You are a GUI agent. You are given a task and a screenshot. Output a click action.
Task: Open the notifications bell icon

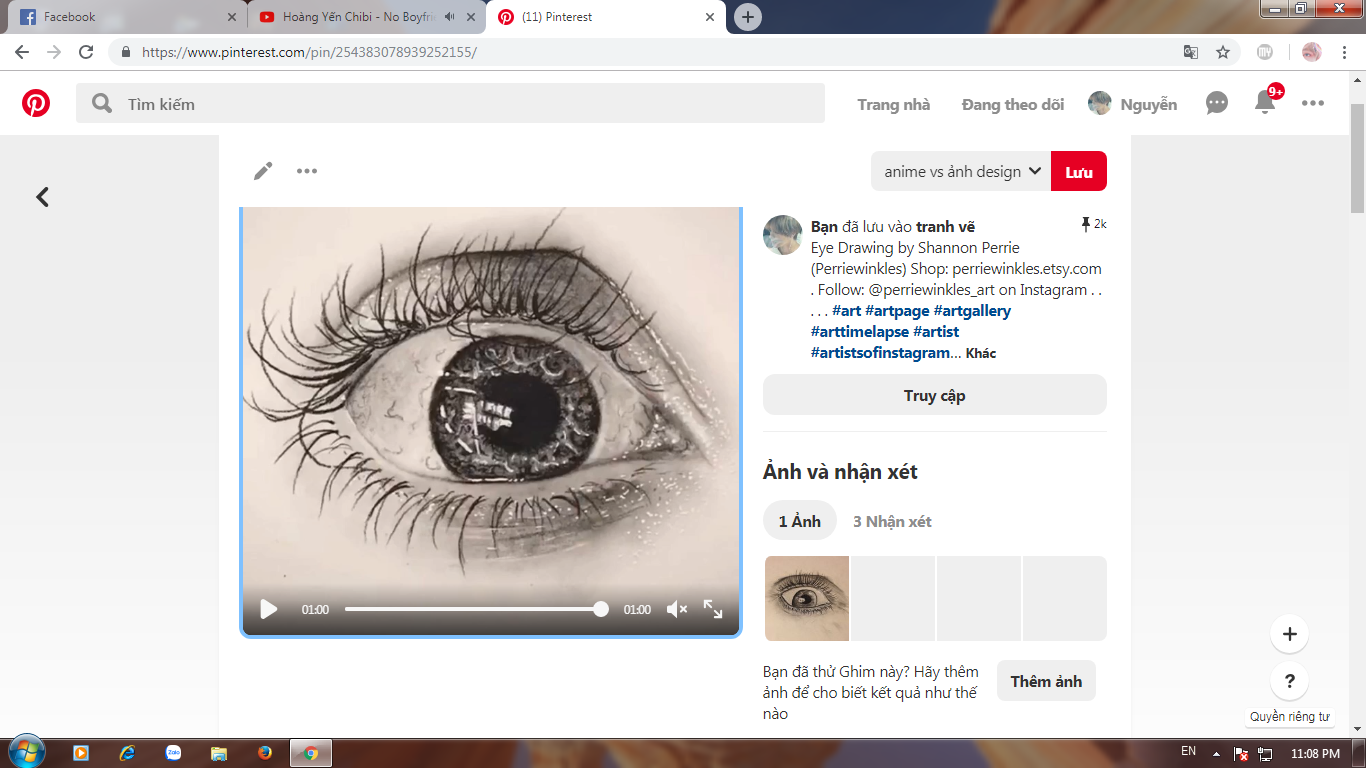coord(1265,102)
